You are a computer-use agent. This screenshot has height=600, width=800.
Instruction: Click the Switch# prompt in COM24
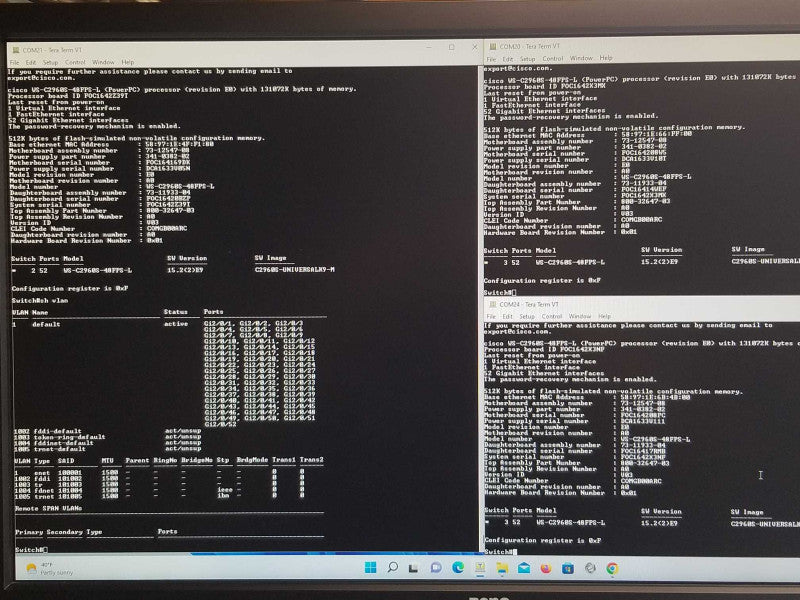tap(499, 552)
